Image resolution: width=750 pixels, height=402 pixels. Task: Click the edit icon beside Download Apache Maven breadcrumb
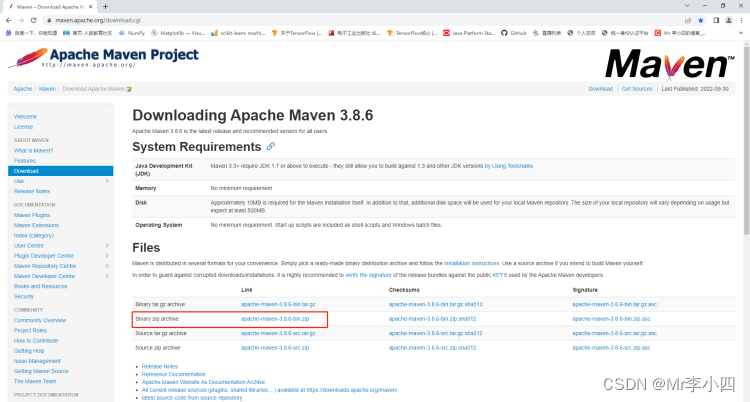pyautogui.click(x=129, y=89)
